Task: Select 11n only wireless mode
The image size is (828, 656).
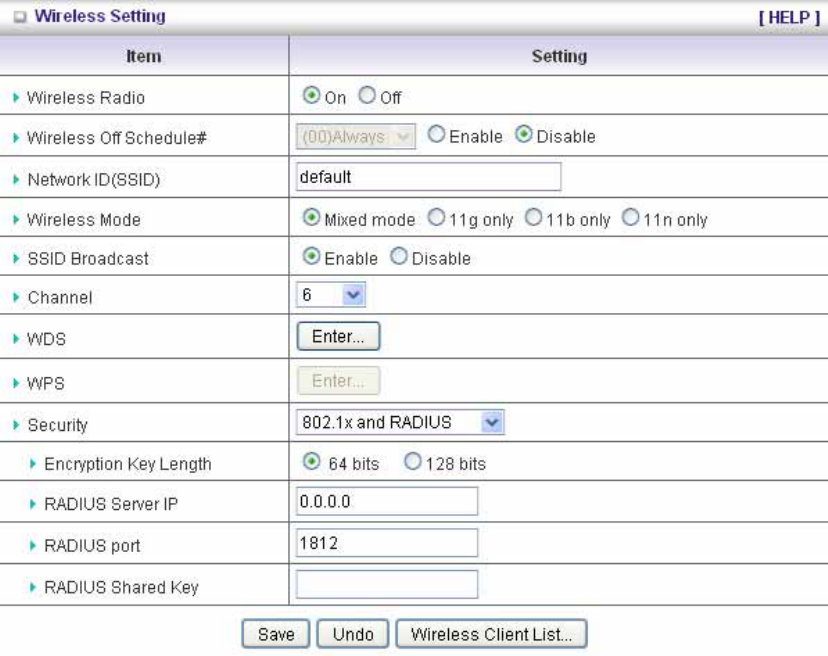Action: 631,217
